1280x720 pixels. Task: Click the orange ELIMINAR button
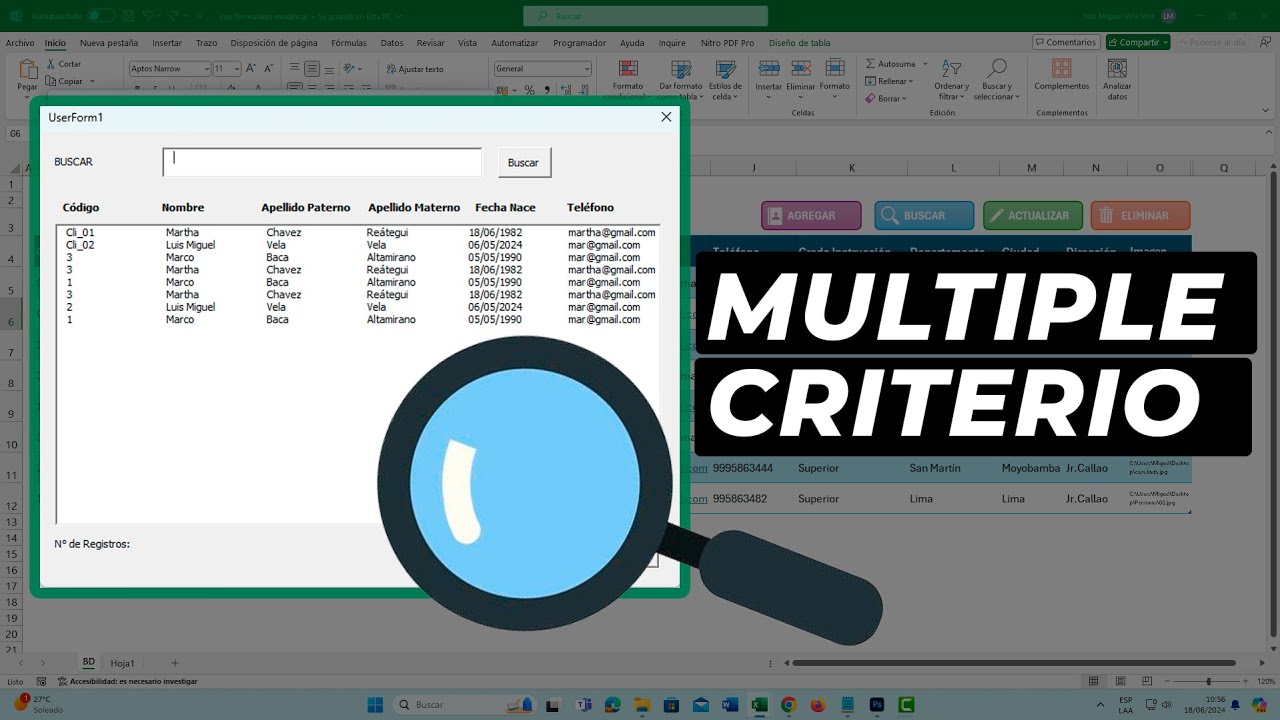pos(1140,215)
